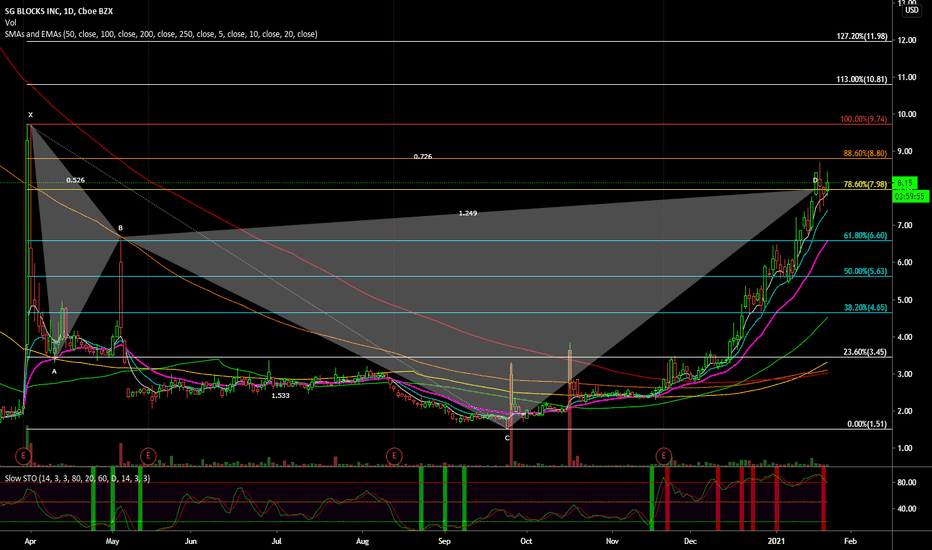Select the pattern point C label
The width and height of the screenshot is (932, 550).
click(x=507, y=438)
